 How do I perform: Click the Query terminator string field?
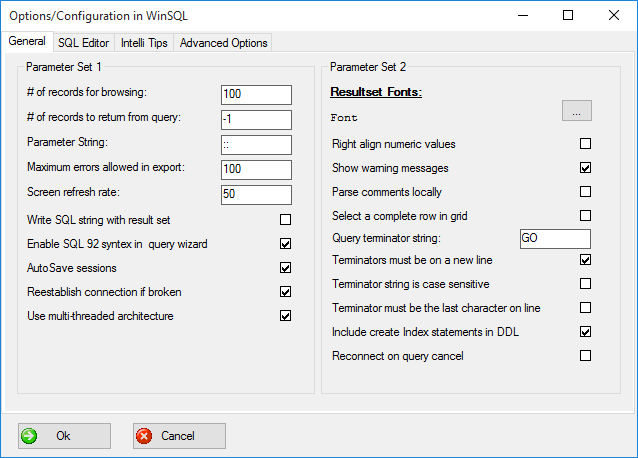(555, 239)
